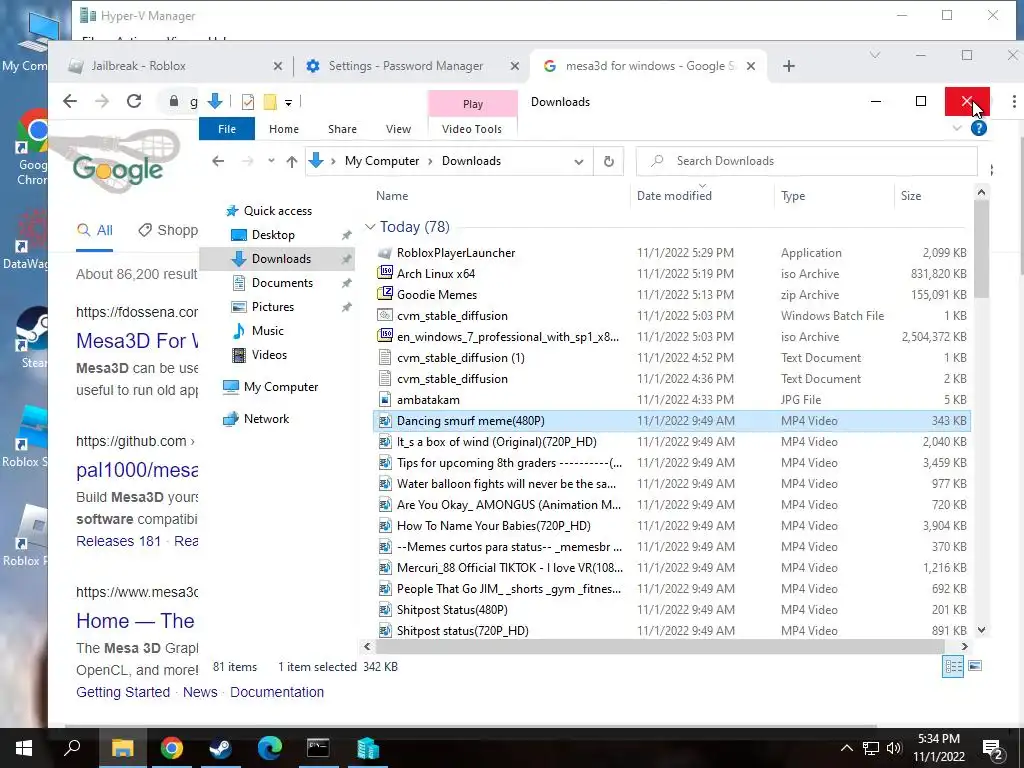Select How To Name Your Babies video

click(671, 526)
